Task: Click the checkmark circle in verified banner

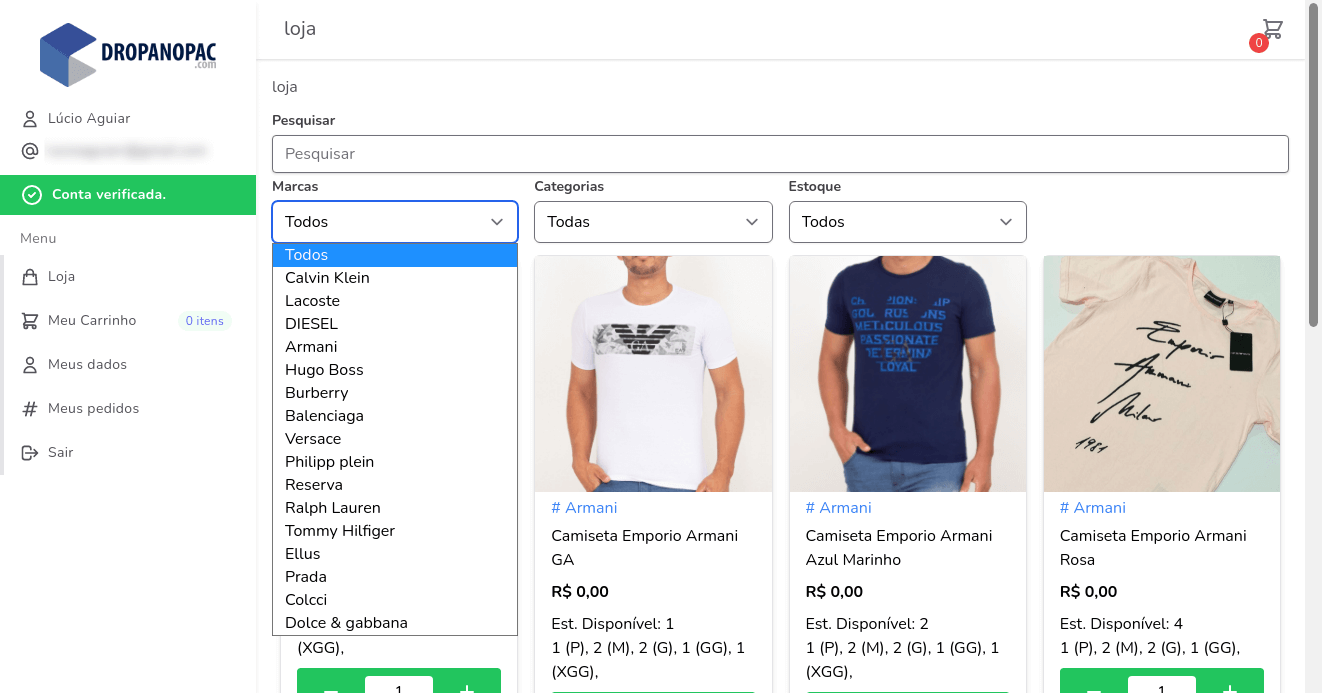Action: coord(32,195)
